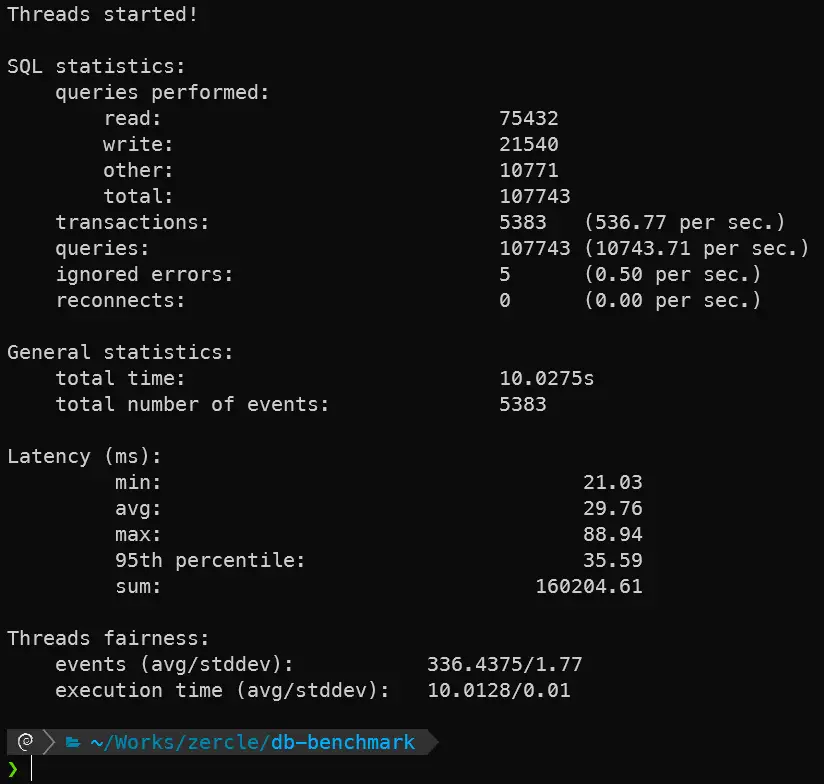Click the "reconnects:" label
Viewport: 824px width, 784px height.
coord(120,301)
